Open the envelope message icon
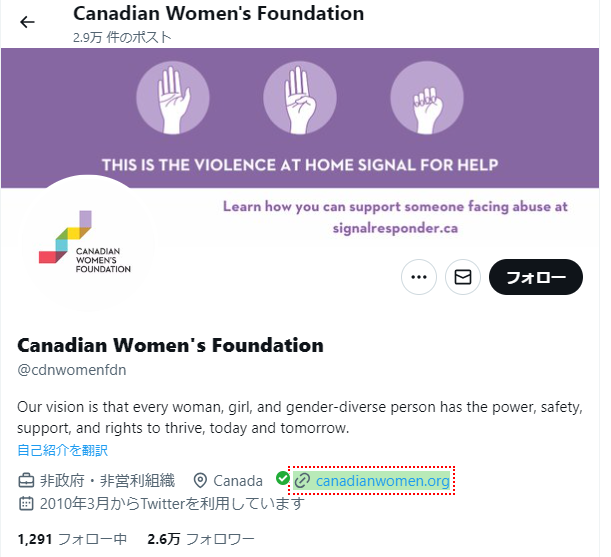 point(463,277)
